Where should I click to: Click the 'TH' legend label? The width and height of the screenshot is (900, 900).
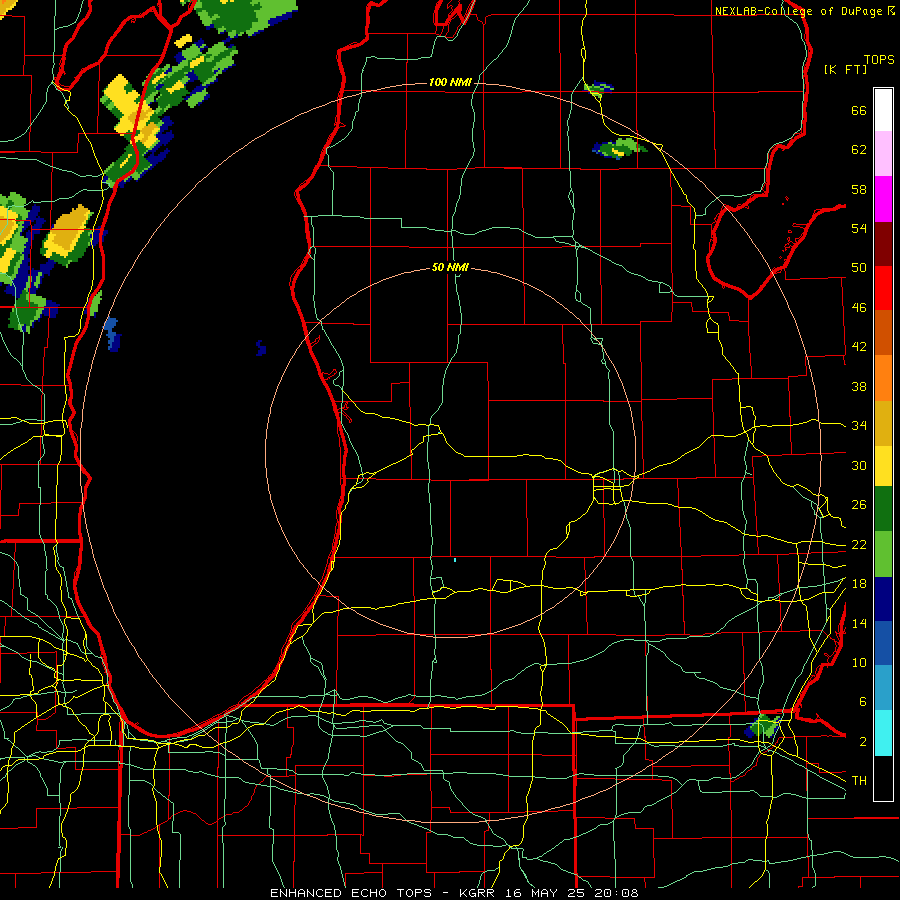tap(859, 781)
